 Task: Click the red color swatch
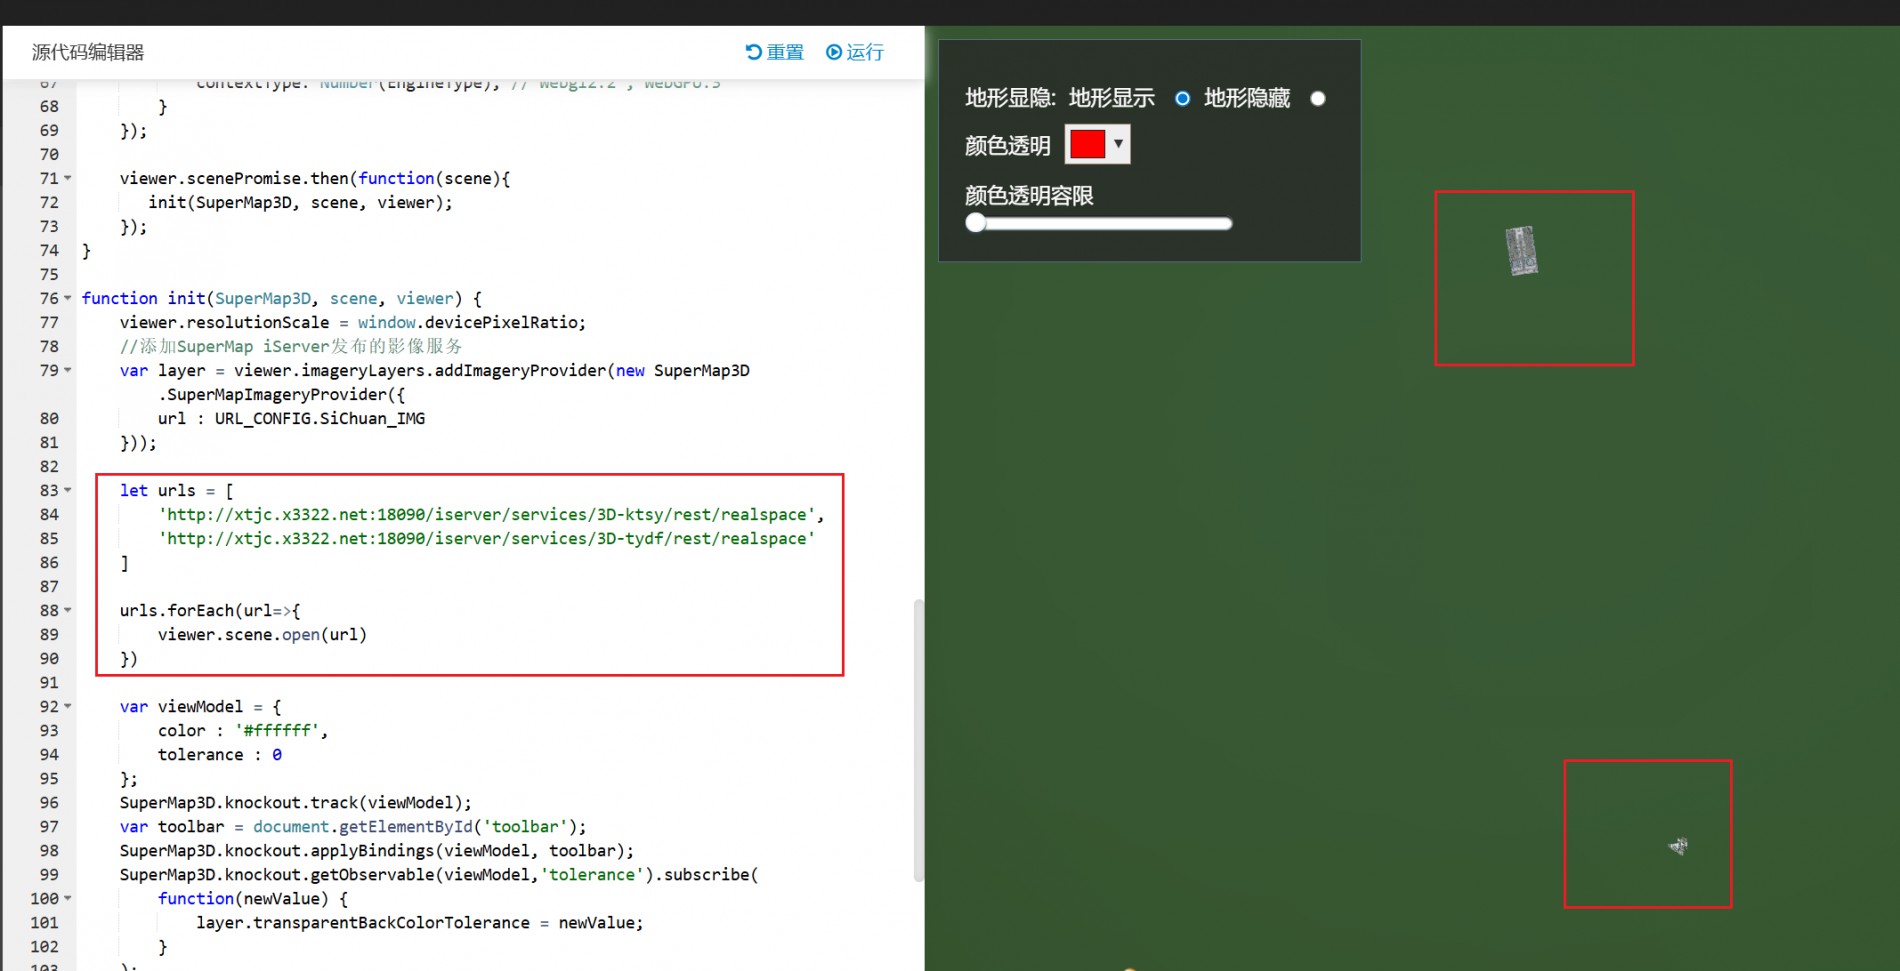1087,144
